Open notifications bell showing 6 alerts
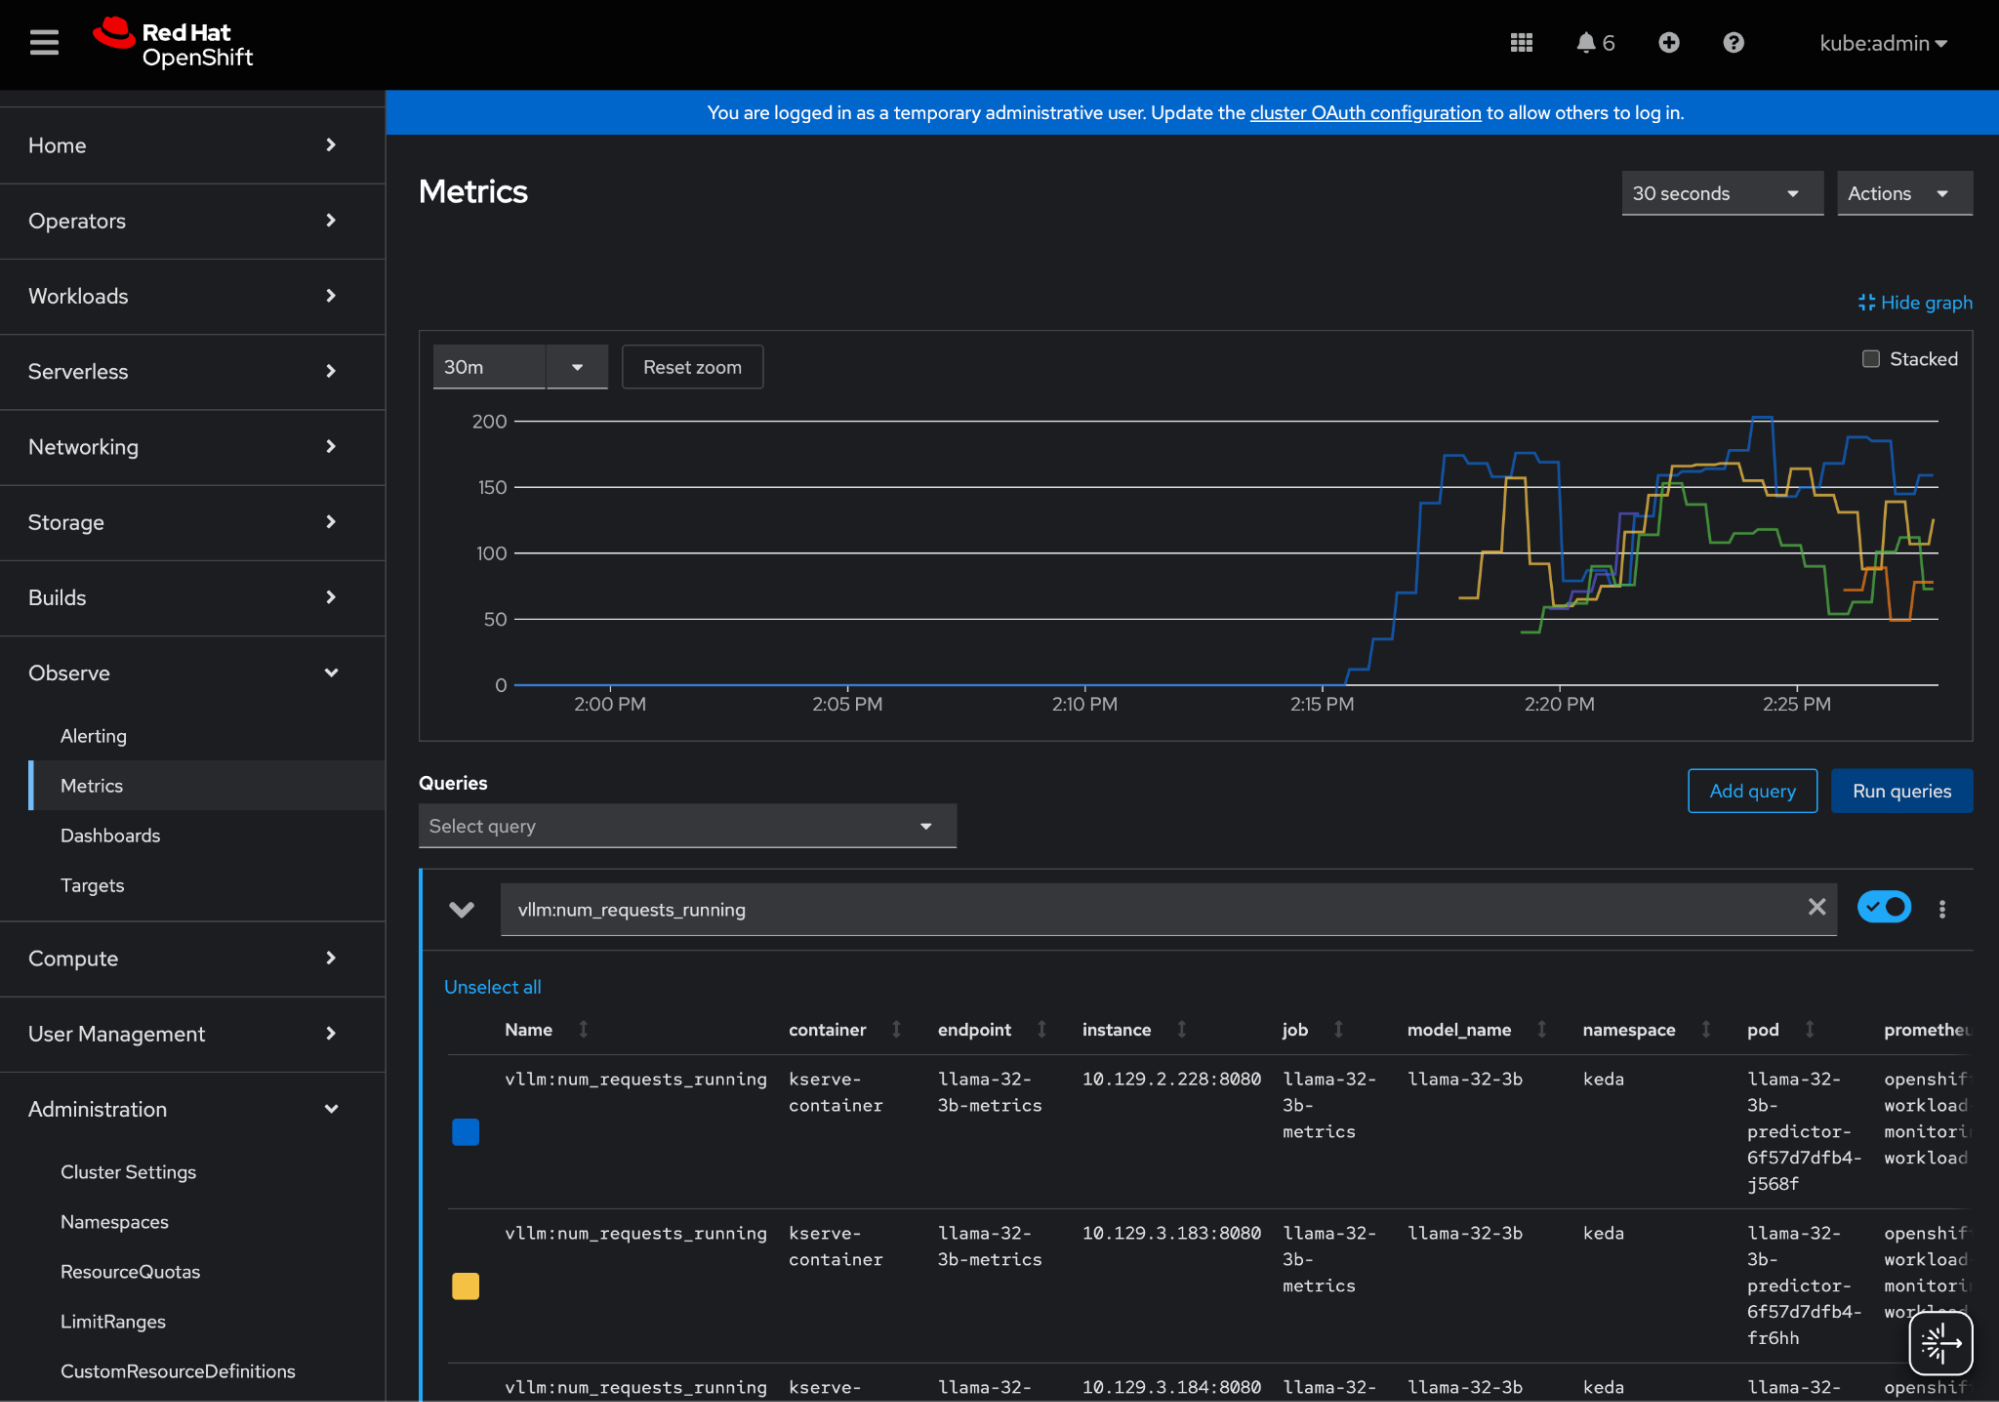This screenshot has width=1999, height=1402. click(x=1594, y=43)
